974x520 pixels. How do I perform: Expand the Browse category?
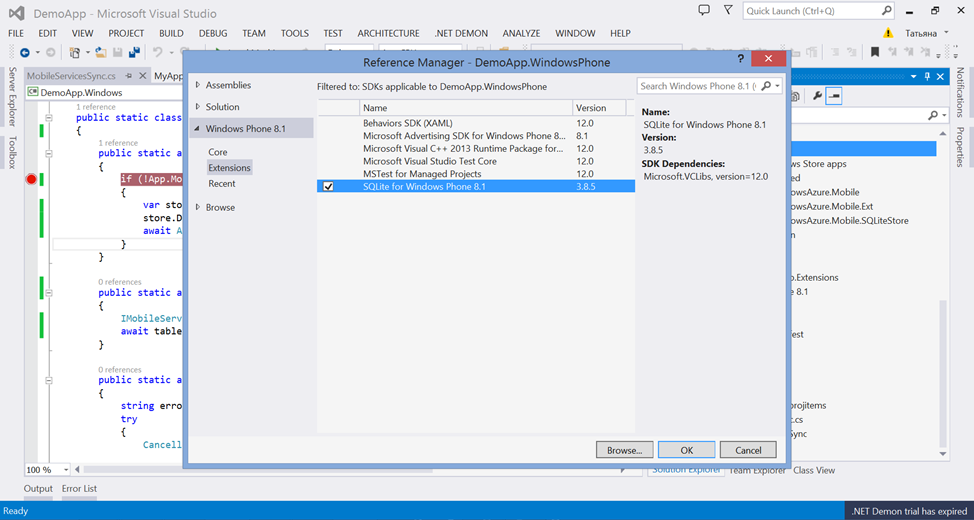pyautogui.click(x=198, y=207)
